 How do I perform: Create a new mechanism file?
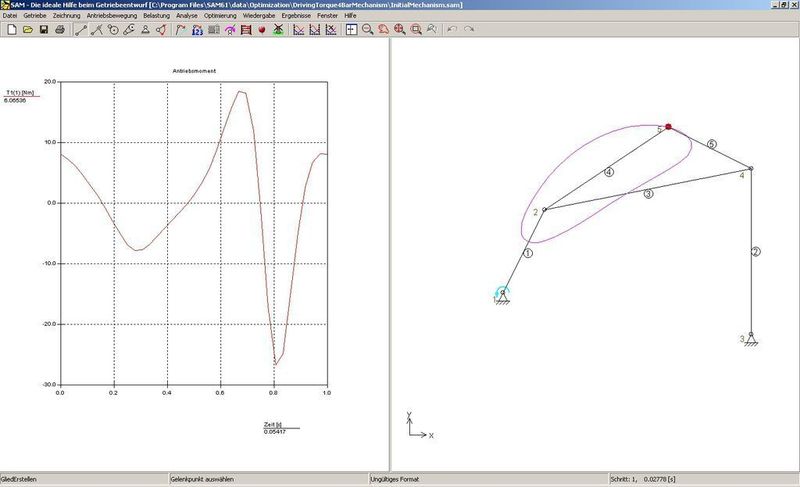11,30
